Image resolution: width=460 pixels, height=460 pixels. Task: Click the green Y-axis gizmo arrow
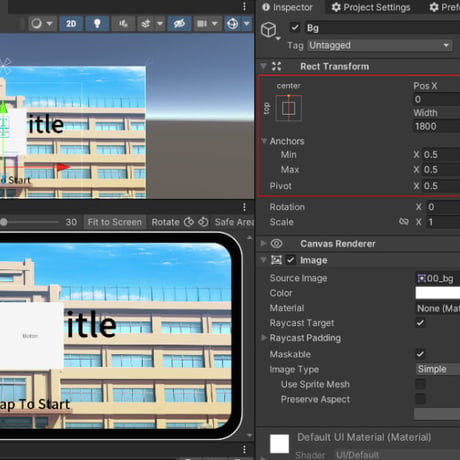click(x=3, y=107)
